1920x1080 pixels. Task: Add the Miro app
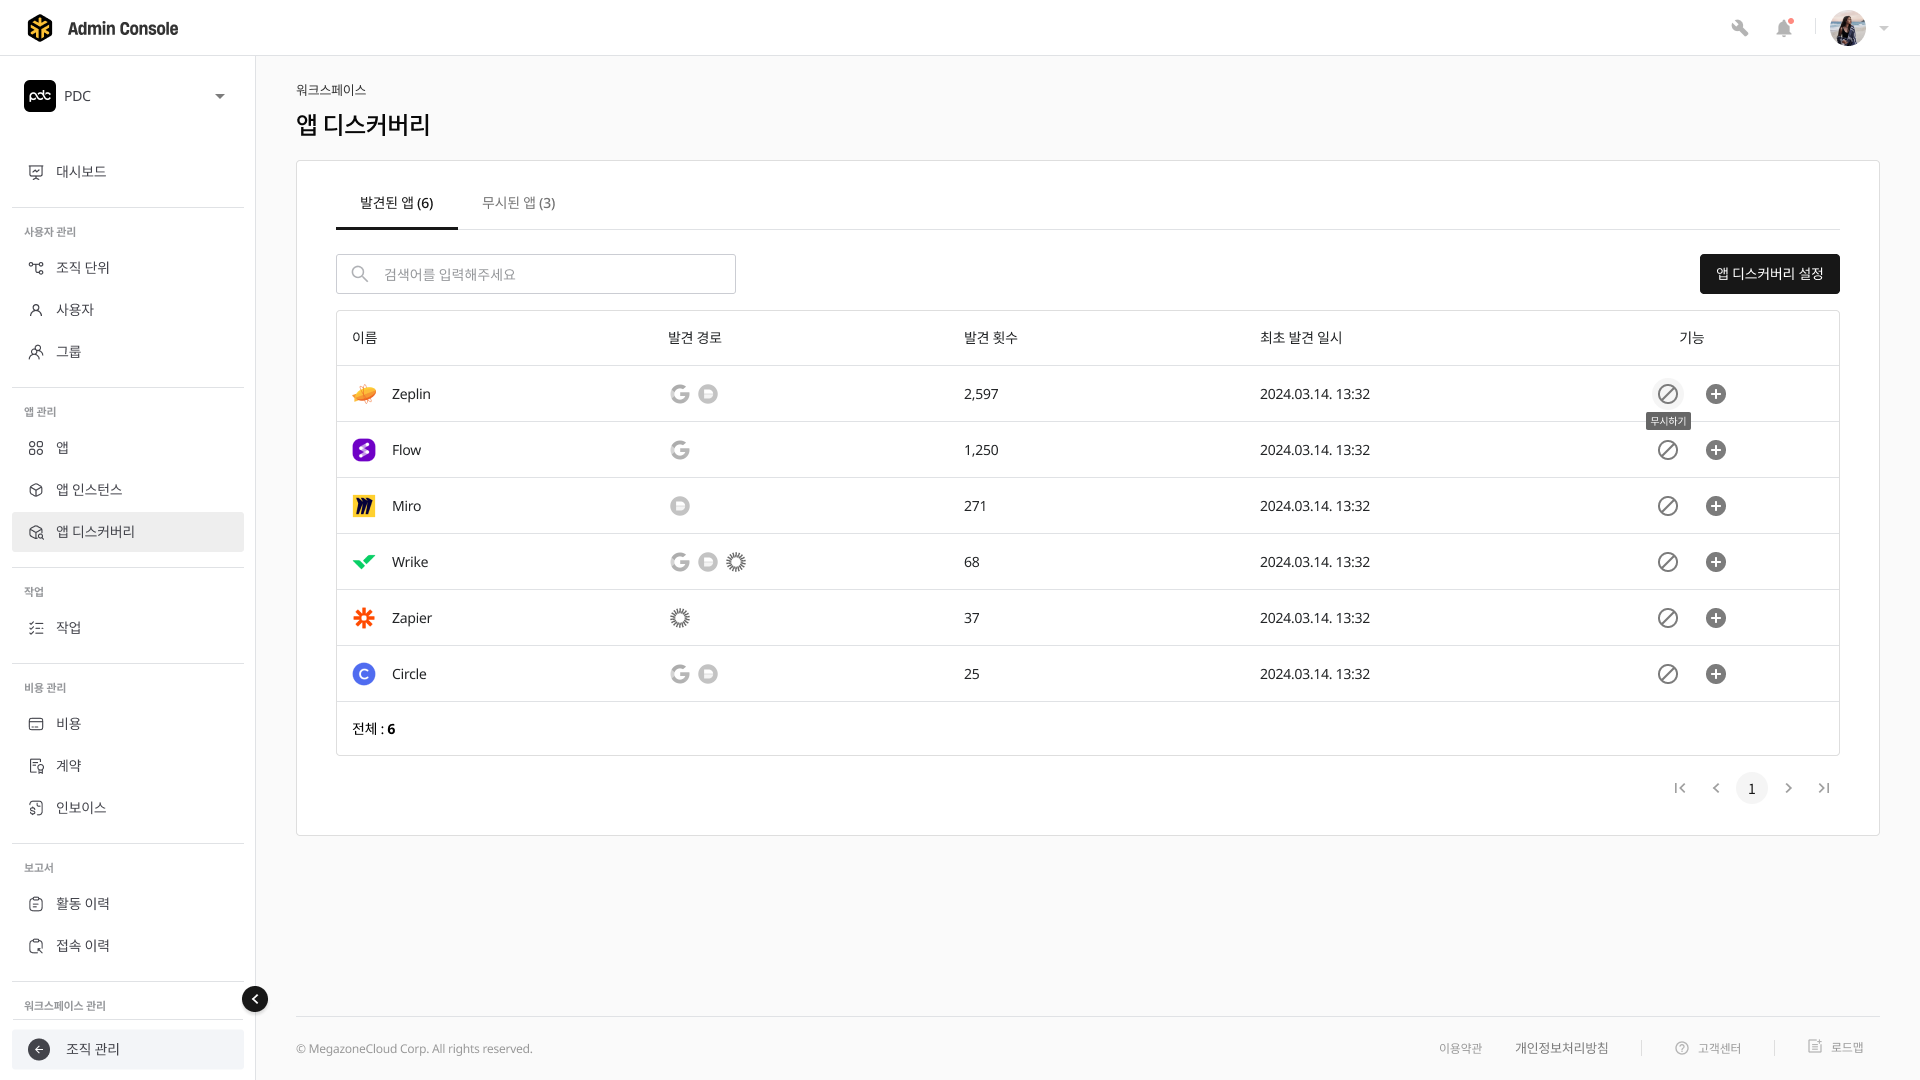coord(1715,506)
